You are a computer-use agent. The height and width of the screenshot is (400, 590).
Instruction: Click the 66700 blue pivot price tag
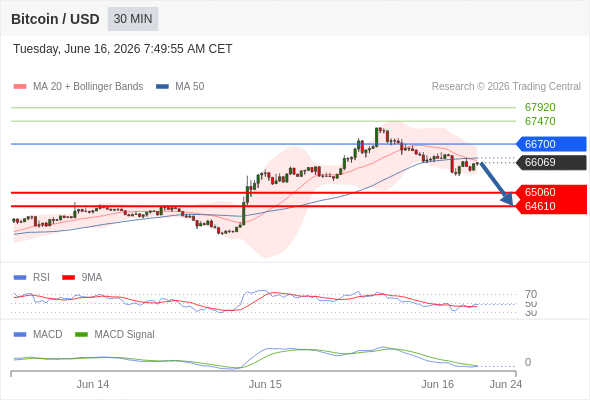pos(551,144)
